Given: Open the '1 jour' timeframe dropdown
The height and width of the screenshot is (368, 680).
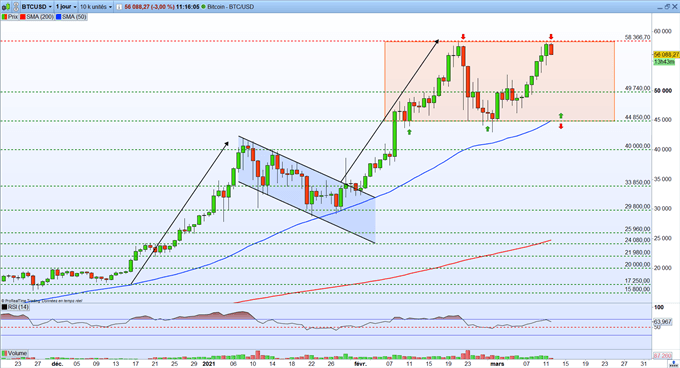Looking at the screenshot, I should [66, 7].
